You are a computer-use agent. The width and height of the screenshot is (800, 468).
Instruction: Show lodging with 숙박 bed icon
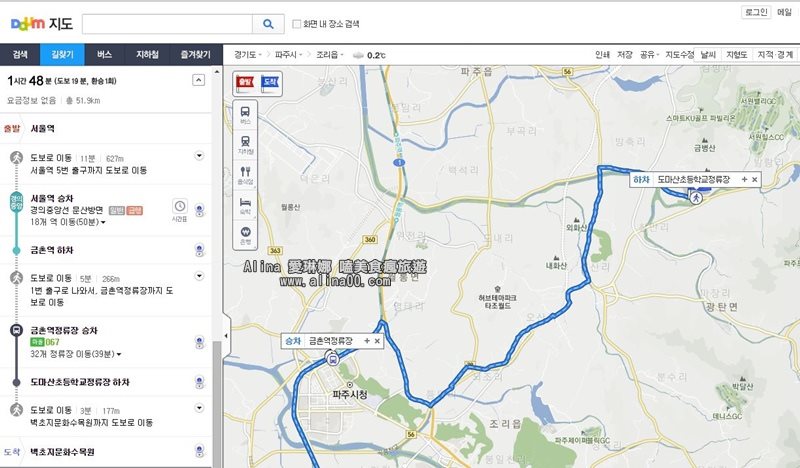(x=245, y=205)
